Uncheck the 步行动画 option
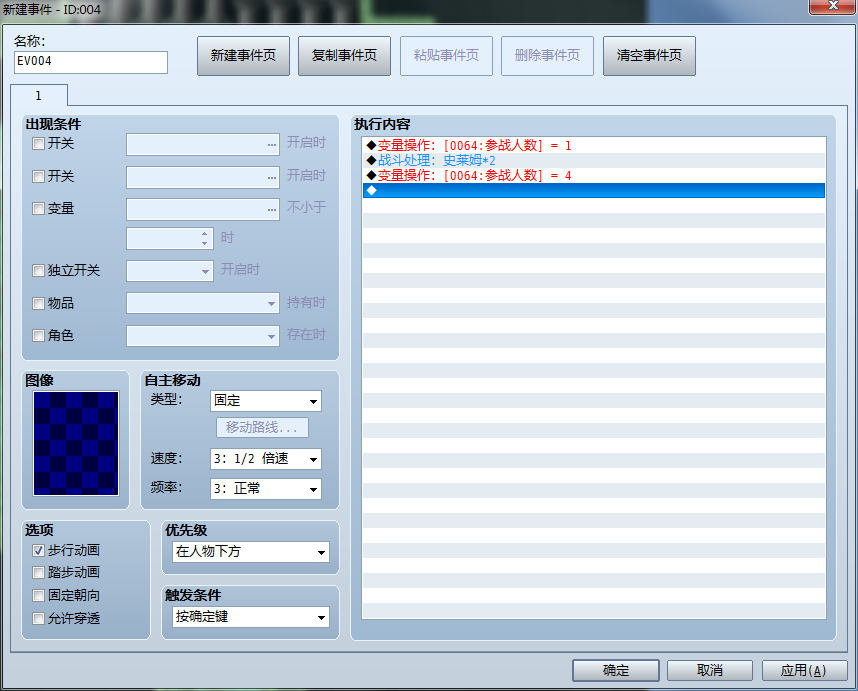The height and width of the screenshot is (691, 858). 38,550
